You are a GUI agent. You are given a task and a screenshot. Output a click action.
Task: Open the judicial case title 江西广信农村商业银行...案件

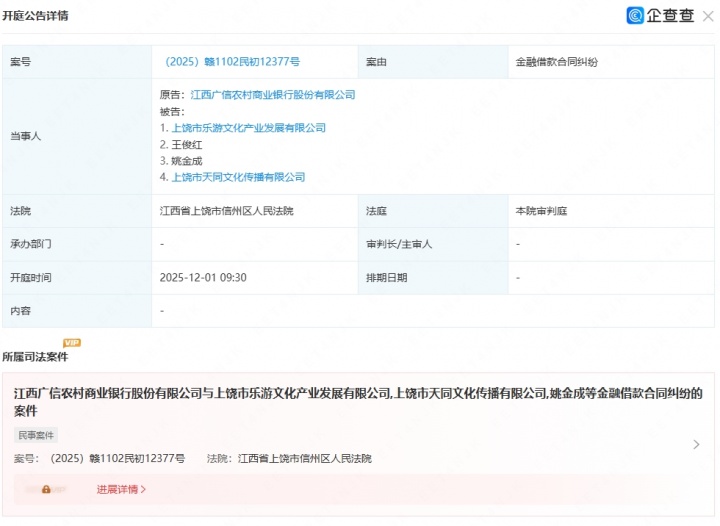coord(358,402)
